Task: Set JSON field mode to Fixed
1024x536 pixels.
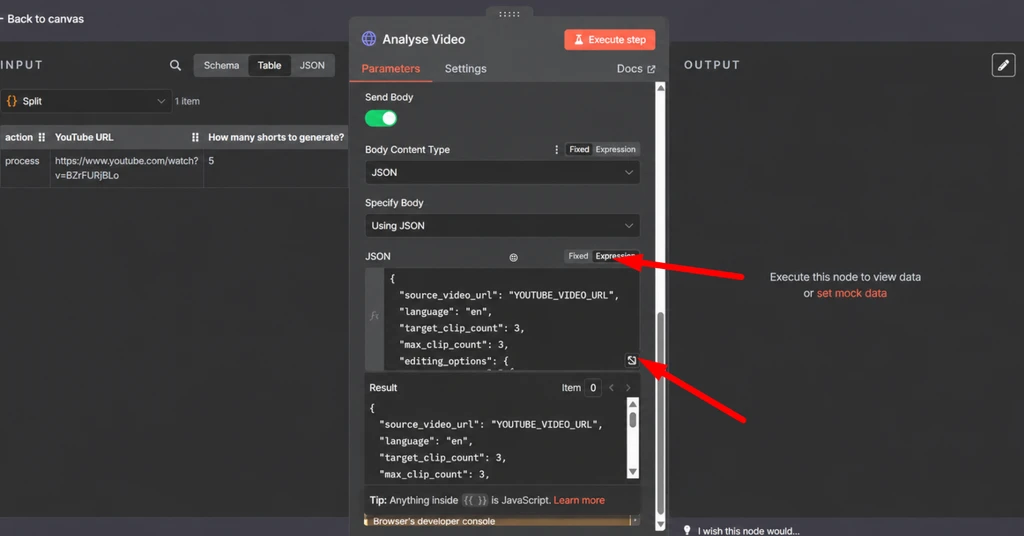Action: (x=578, y=256)
